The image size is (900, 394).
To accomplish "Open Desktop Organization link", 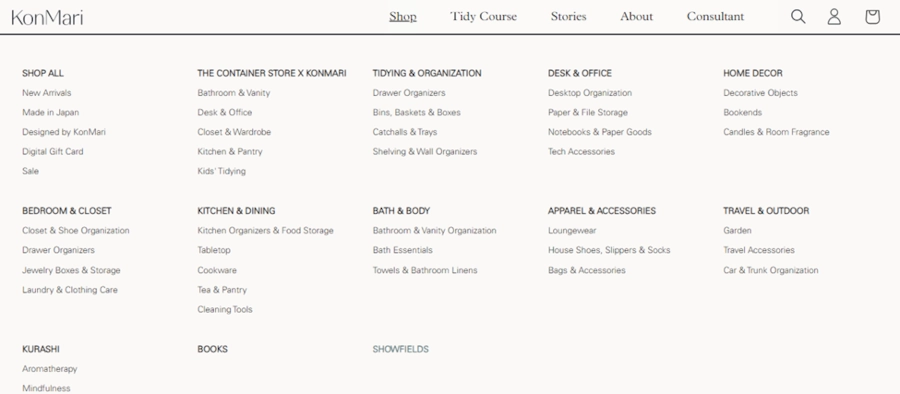I will 590,93.
